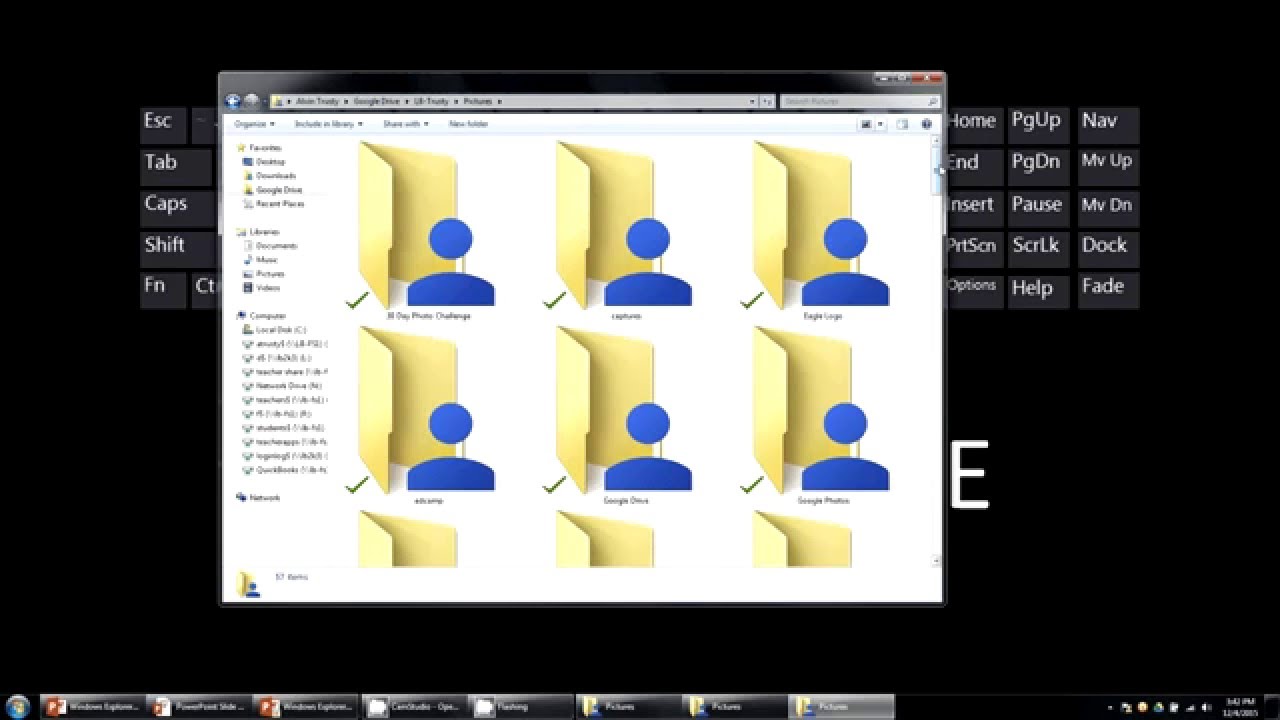Click the scrollbar down arrow in file list

[937, 561]
